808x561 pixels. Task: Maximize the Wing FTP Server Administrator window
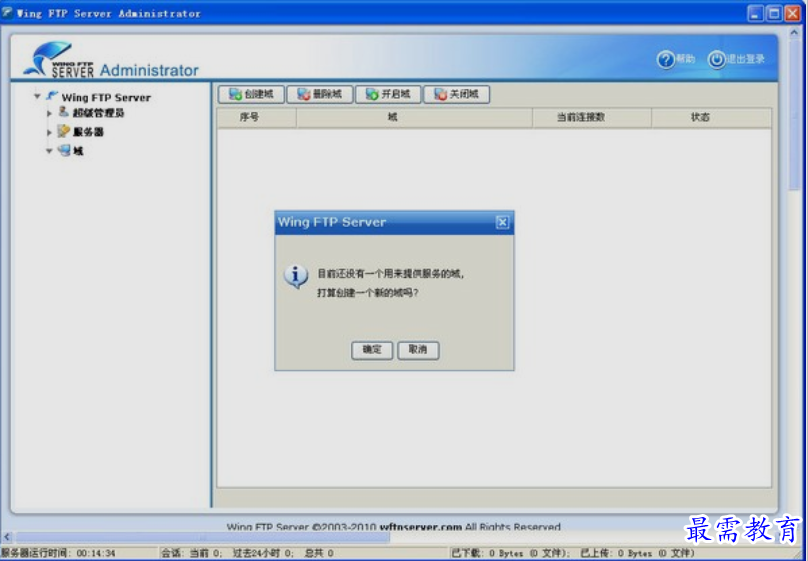774,13
